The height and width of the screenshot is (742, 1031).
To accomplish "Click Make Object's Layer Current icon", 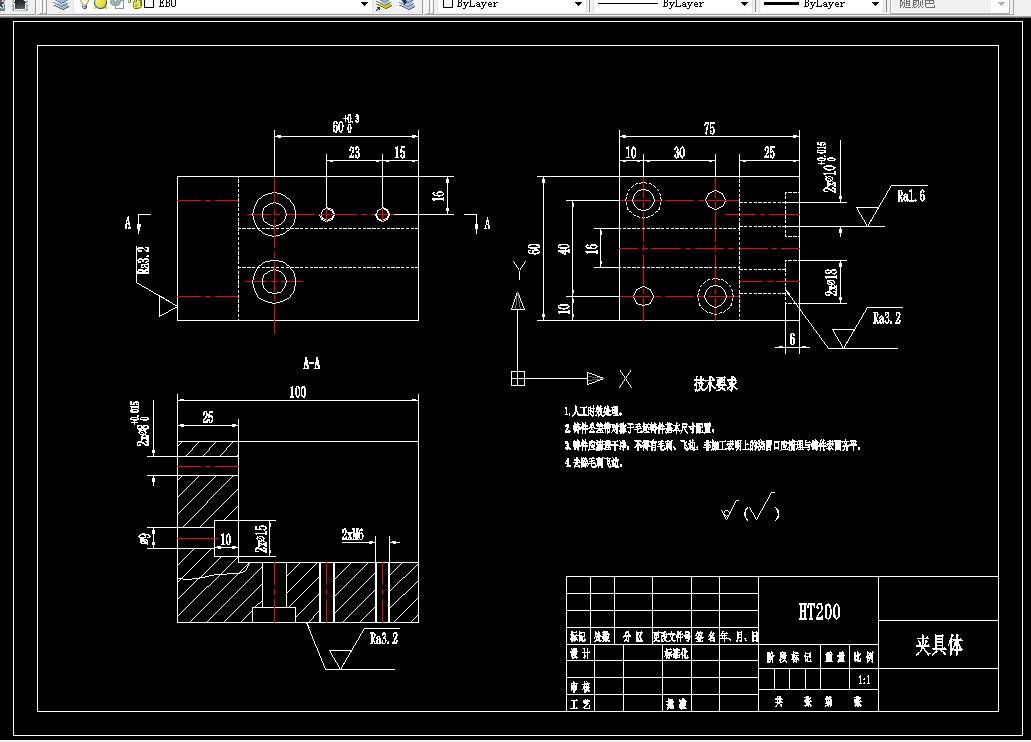I will click(x=383, y=4).
